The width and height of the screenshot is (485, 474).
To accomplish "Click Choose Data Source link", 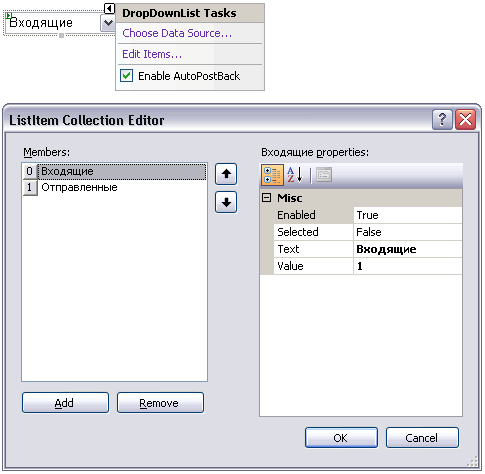I will (x=177, y=33).
